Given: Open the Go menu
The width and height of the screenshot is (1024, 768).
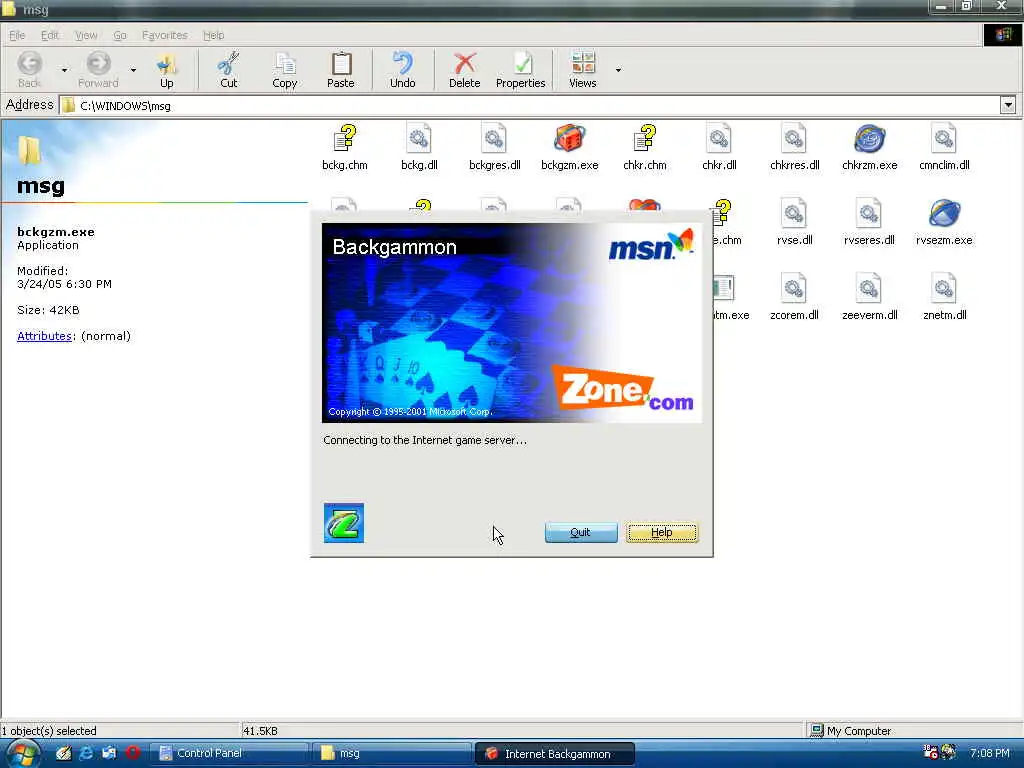Looking at the screenshot, I should pyautogui.click(x=120, y=35).
